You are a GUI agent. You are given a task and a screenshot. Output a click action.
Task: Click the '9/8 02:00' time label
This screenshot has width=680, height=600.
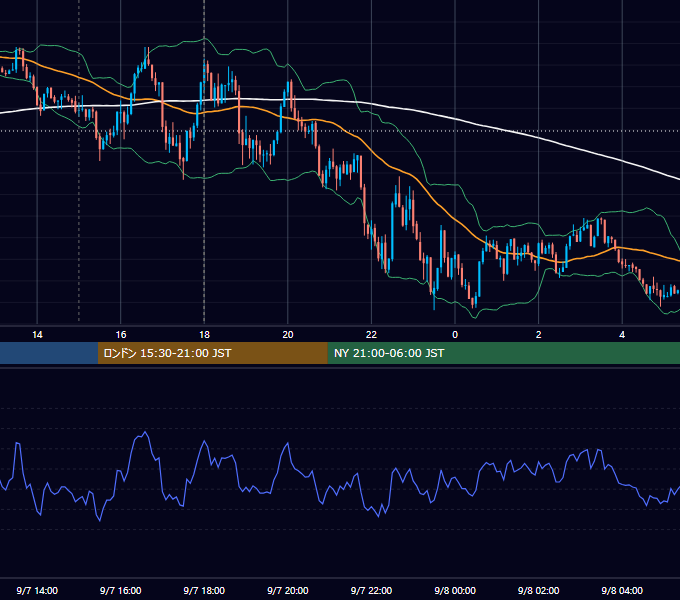click(x=539, y=590)
